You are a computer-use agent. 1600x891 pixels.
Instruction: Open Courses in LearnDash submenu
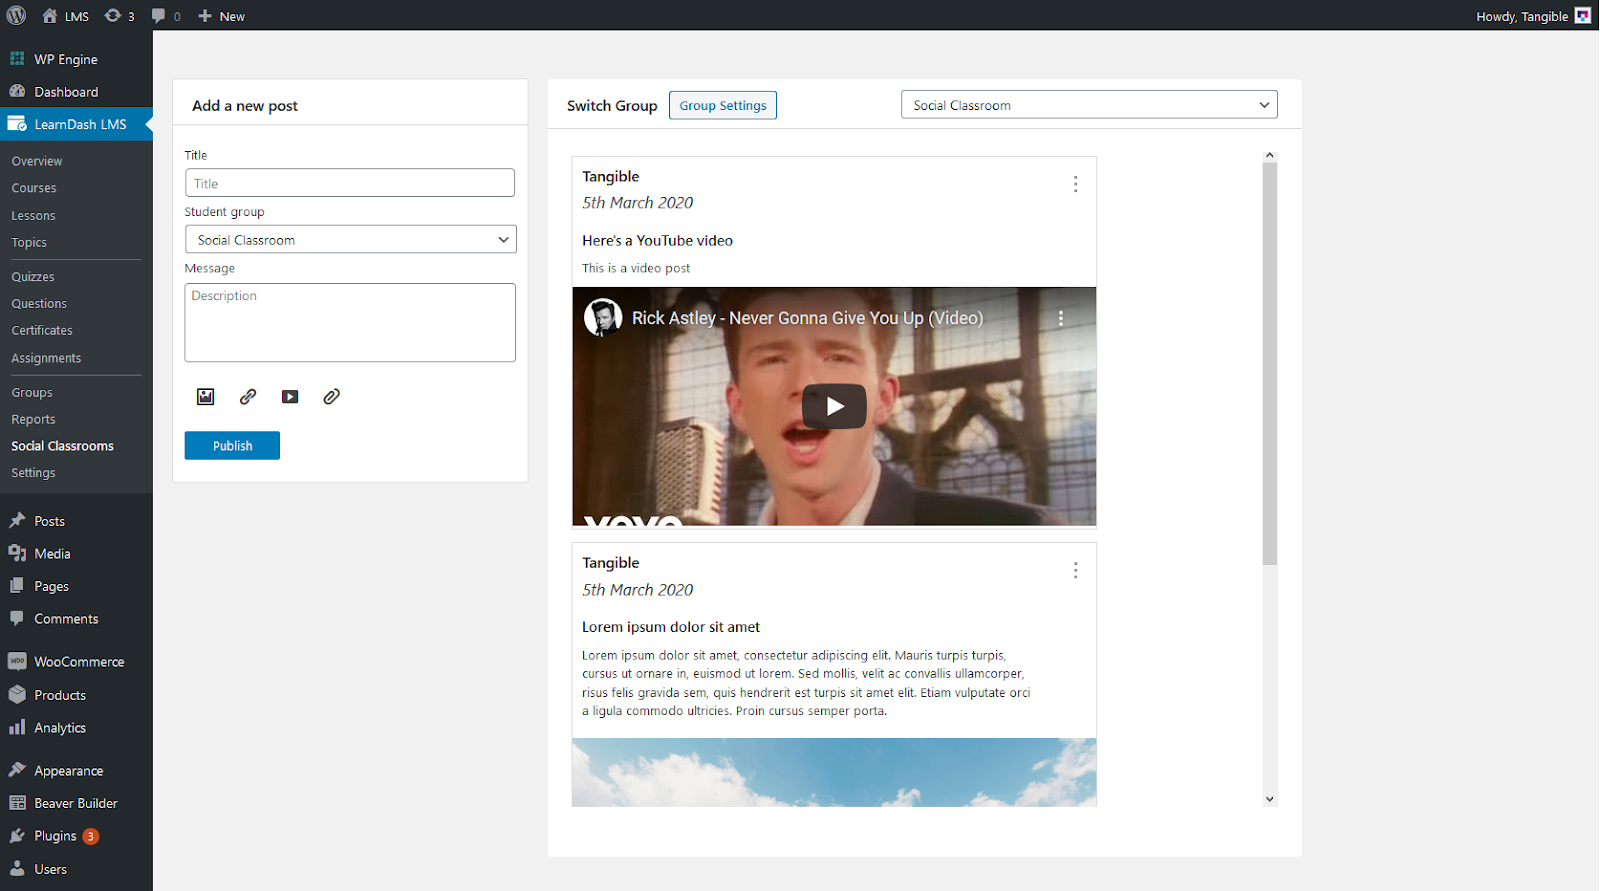(x=34, y=188)
